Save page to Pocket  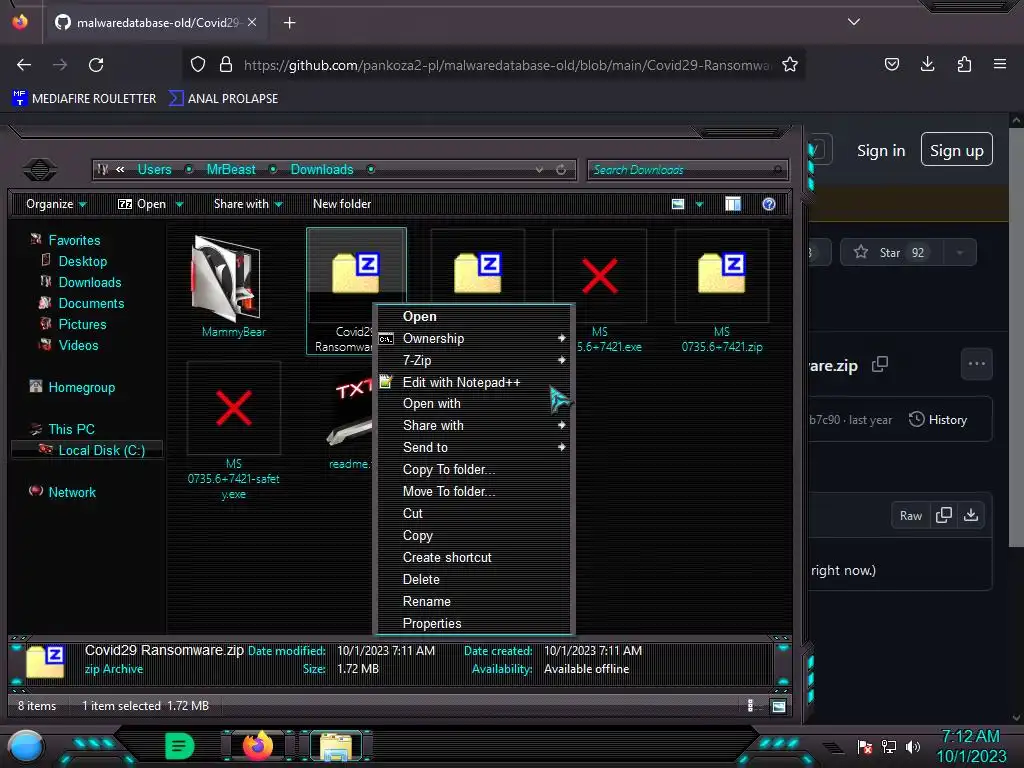891,64
